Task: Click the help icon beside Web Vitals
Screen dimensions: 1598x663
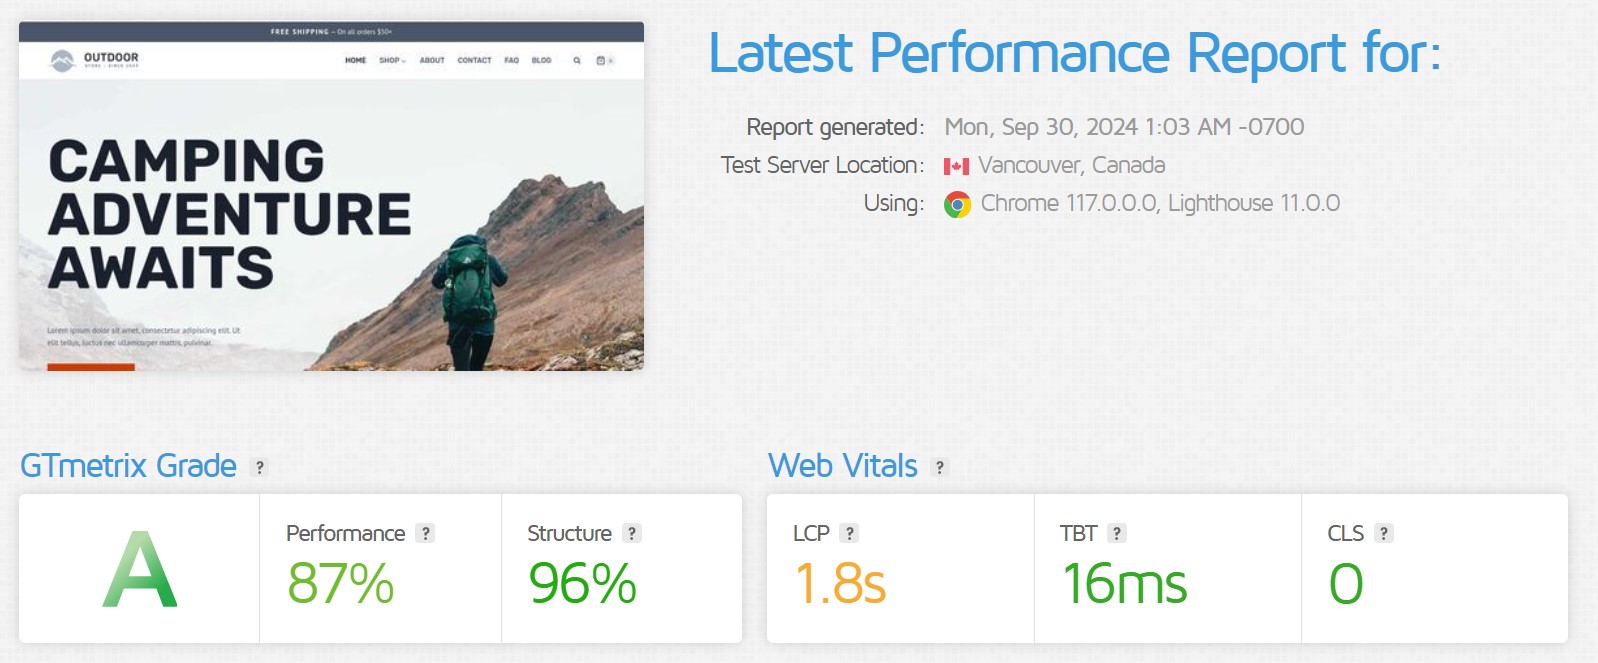Action: pyautogui.click(x=939, y=467)
